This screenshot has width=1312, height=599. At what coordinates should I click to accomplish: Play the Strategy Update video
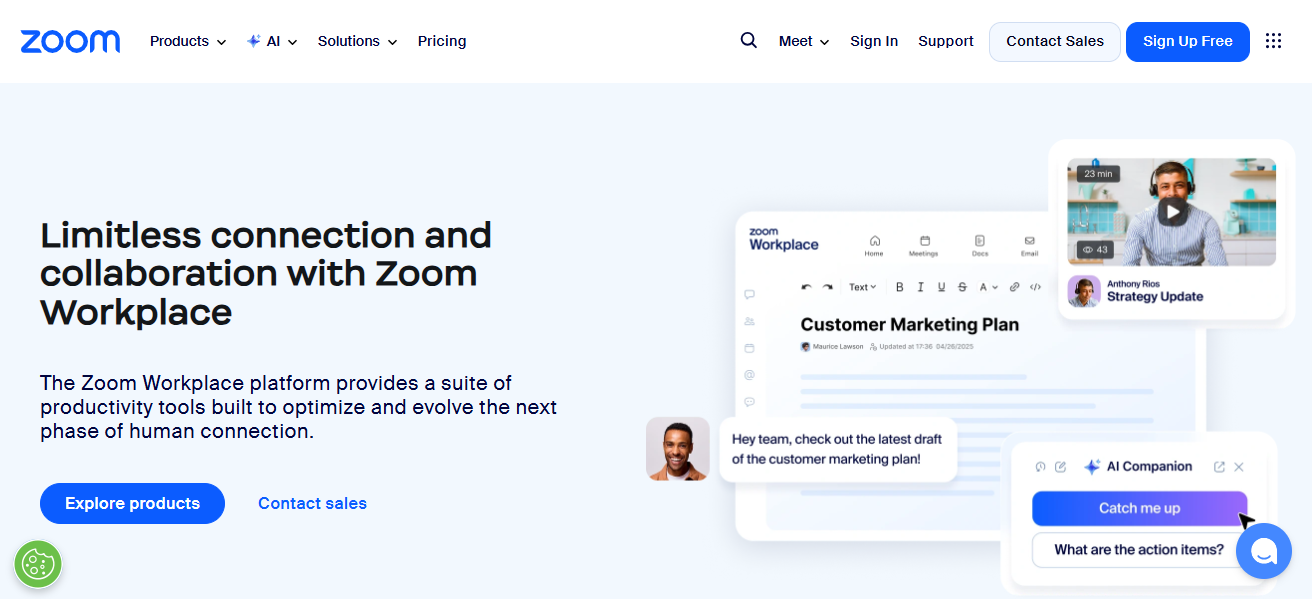[1173, 211]
